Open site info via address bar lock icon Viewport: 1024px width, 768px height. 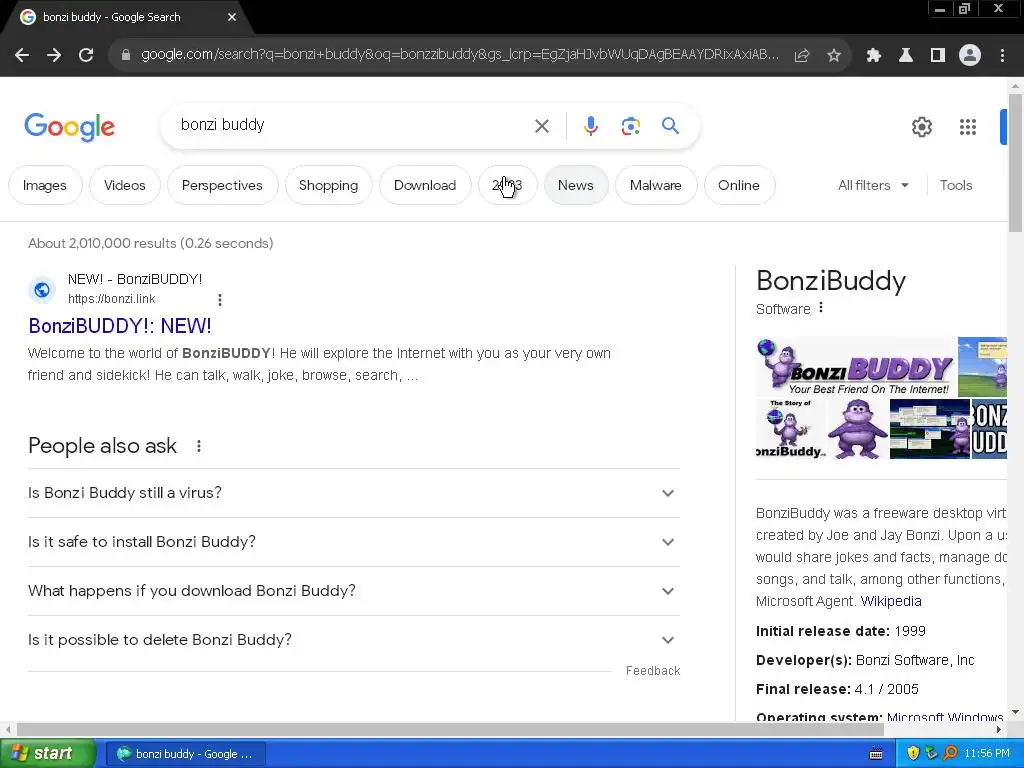pyautogui.click(x=125, y=55)
